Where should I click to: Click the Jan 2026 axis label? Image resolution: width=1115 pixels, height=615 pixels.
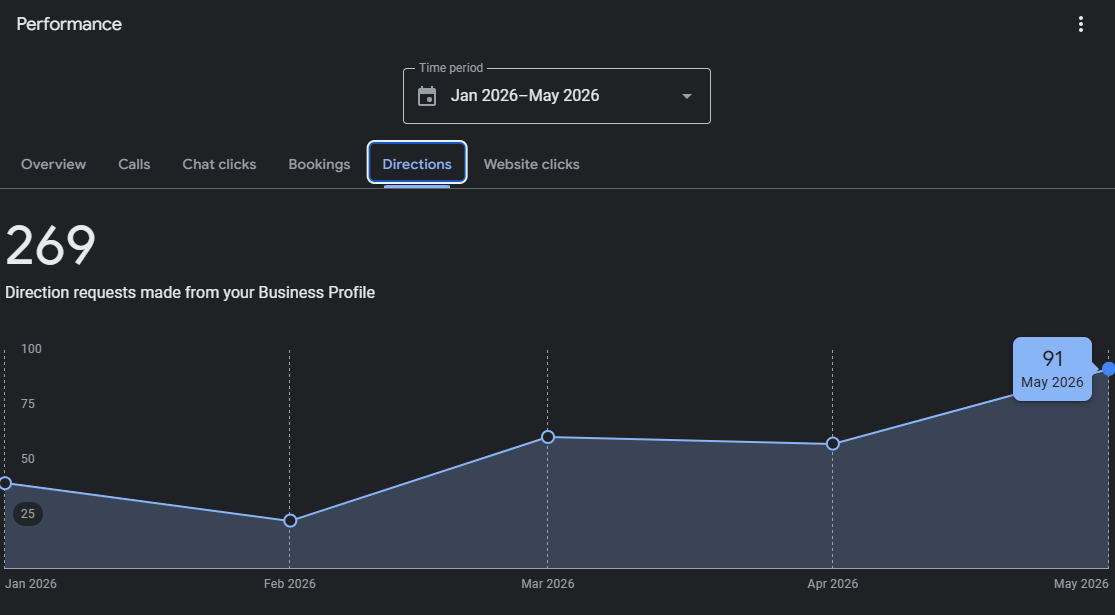pos(31,584)
